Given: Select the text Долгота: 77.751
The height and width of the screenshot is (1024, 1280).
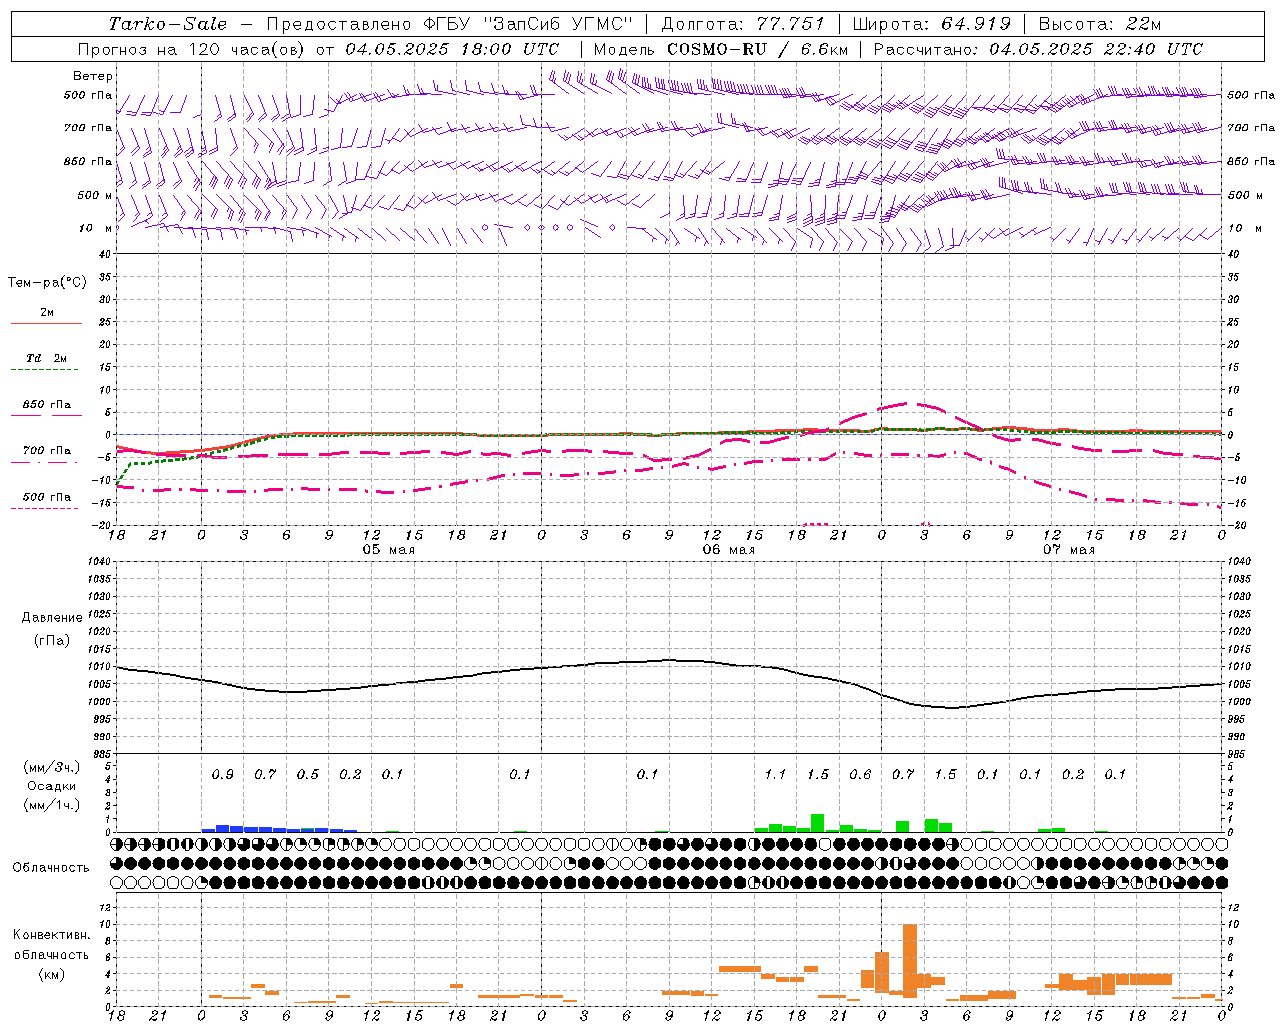Looking at the screenshot, I should tap(743, 24).
